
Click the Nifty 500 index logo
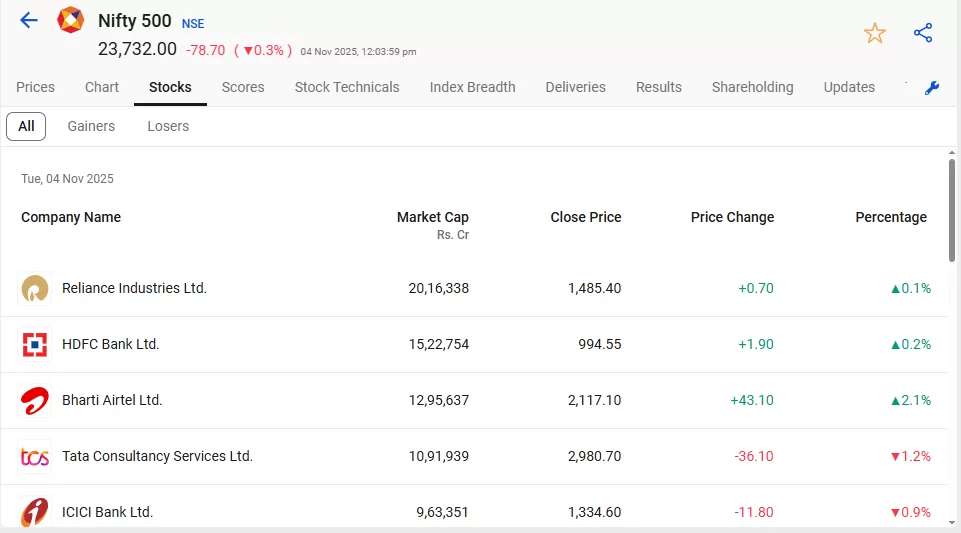[70, 20]
